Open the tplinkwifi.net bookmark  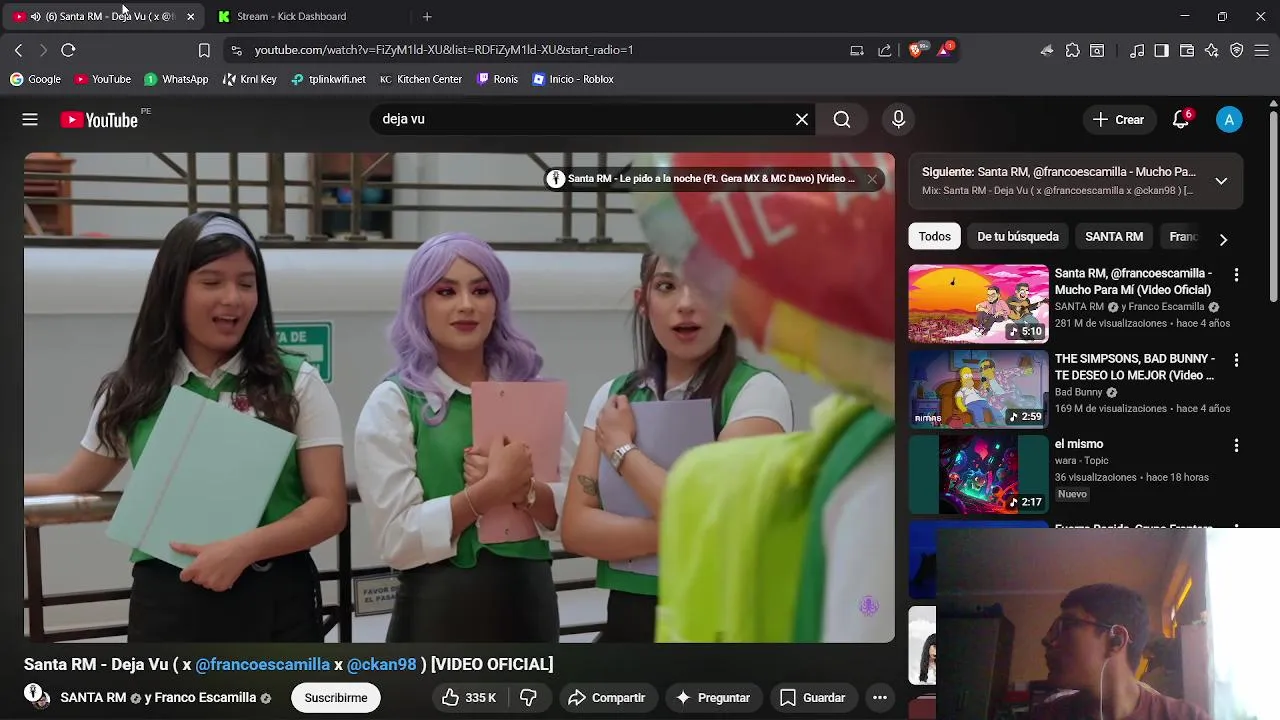point(328,79)
